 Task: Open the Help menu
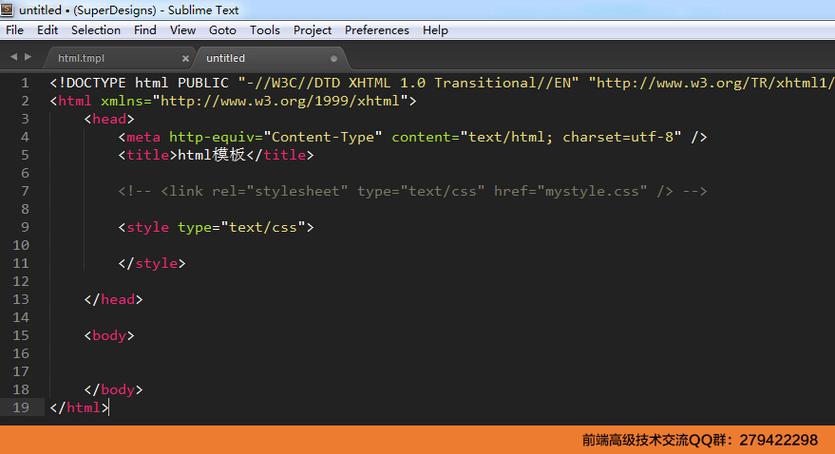(x=435, y=30)
